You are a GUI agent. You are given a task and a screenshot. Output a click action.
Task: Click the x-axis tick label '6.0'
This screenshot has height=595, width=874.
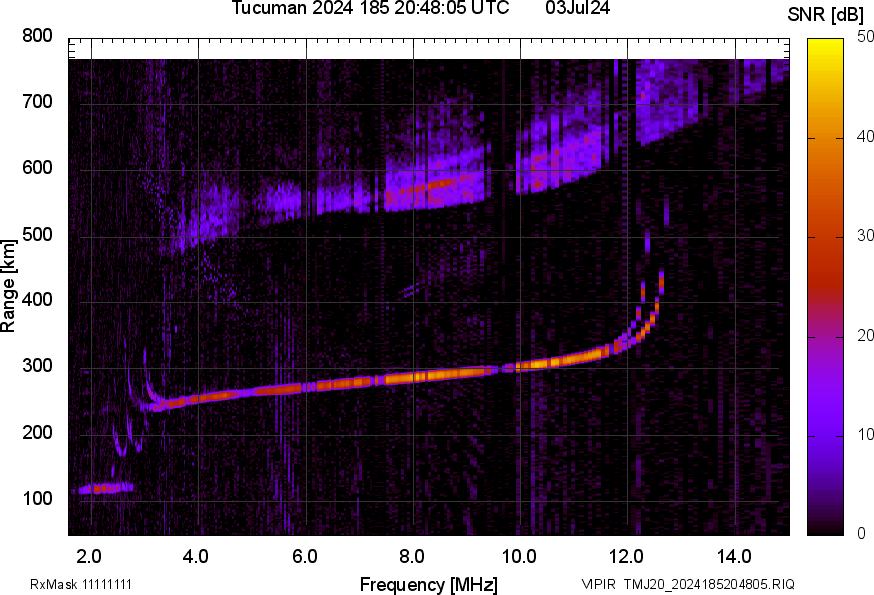tap(304, 557)
